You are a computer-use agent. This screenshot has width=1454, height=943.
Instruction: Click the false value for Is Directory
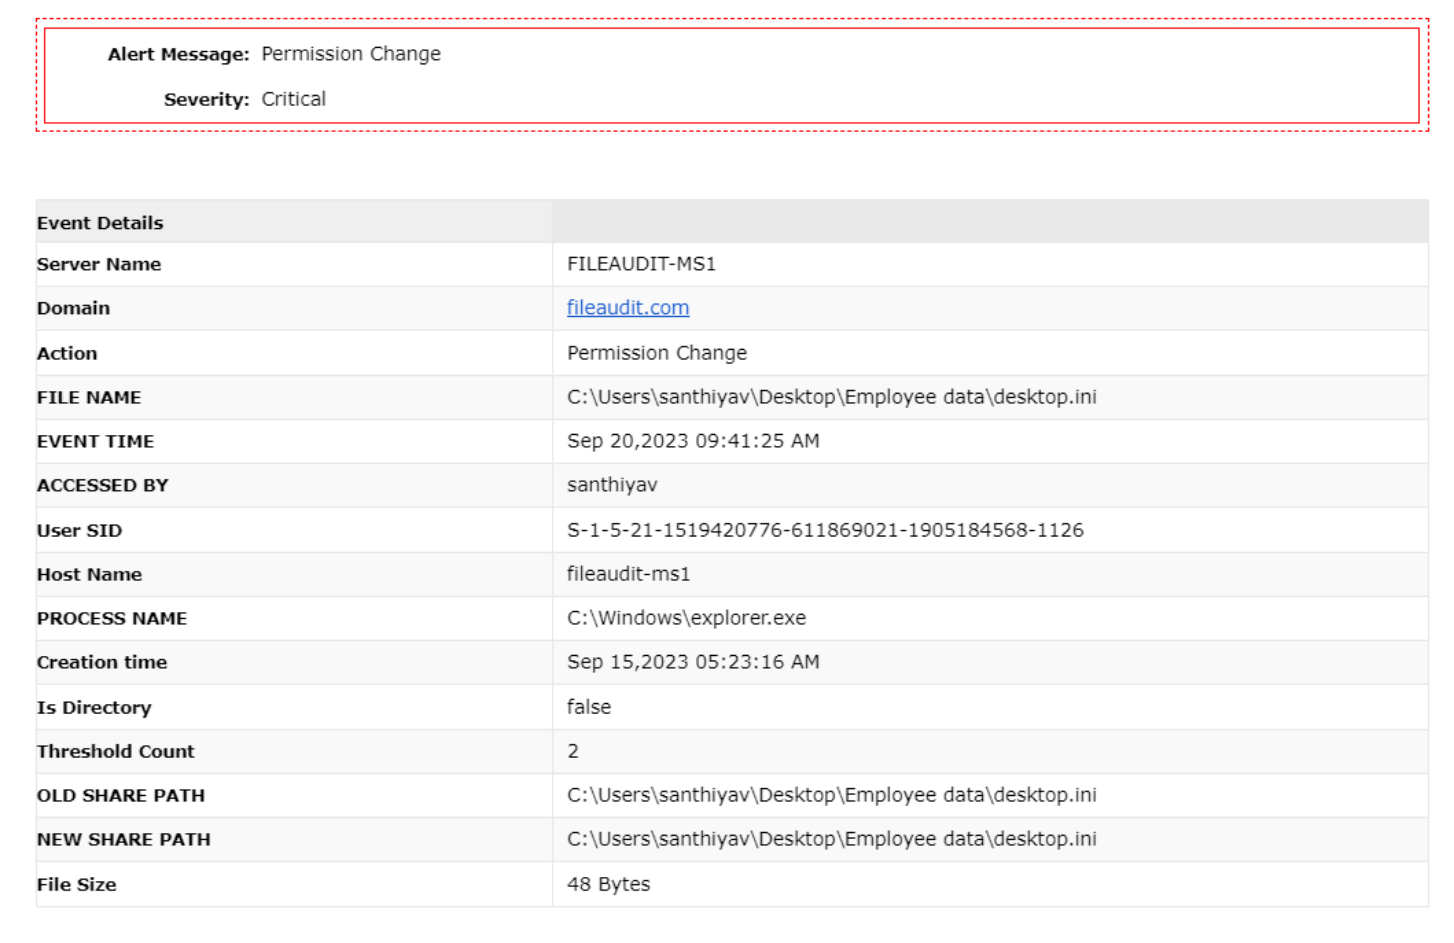pos(588,707)
